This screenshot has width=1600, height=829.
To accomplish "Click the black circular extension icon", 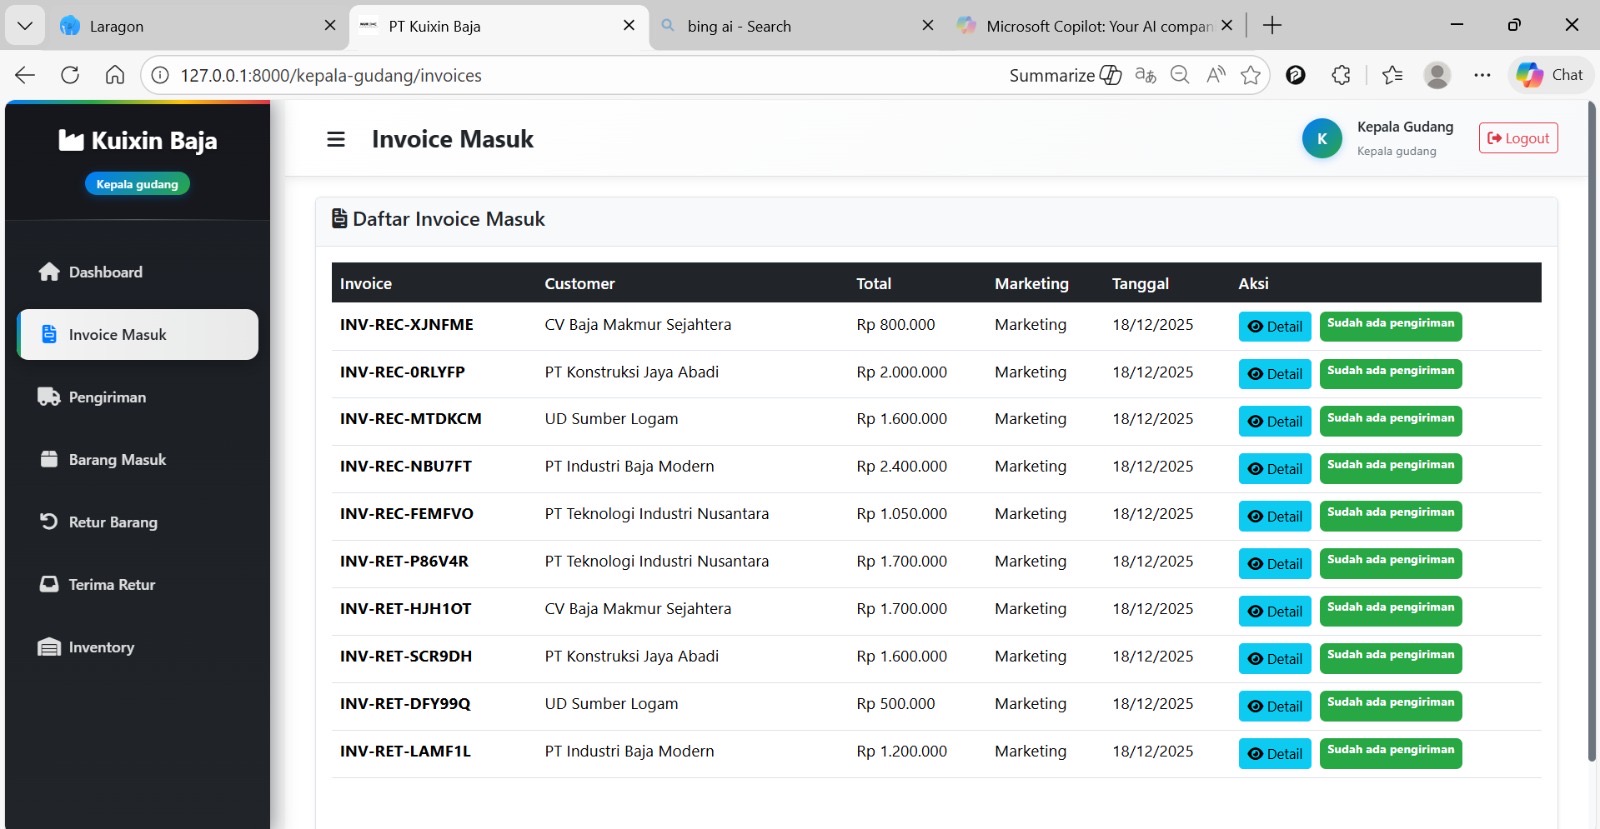I will coord(1296,75).
